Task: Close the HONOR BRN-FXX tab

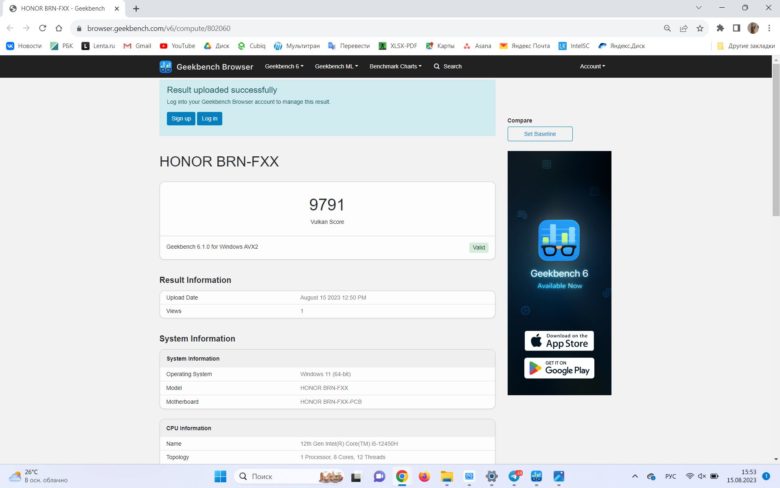Action: (116, 8)
